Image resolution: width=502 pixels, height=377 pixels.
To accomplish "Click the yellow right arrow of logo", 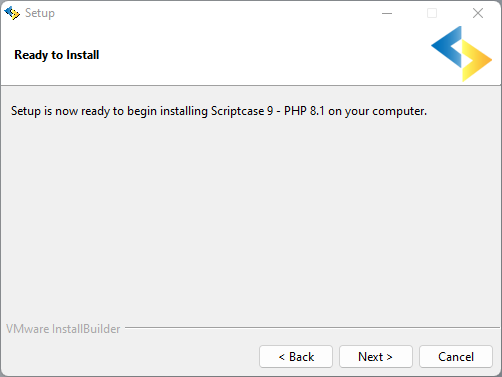I will [477, 61].
